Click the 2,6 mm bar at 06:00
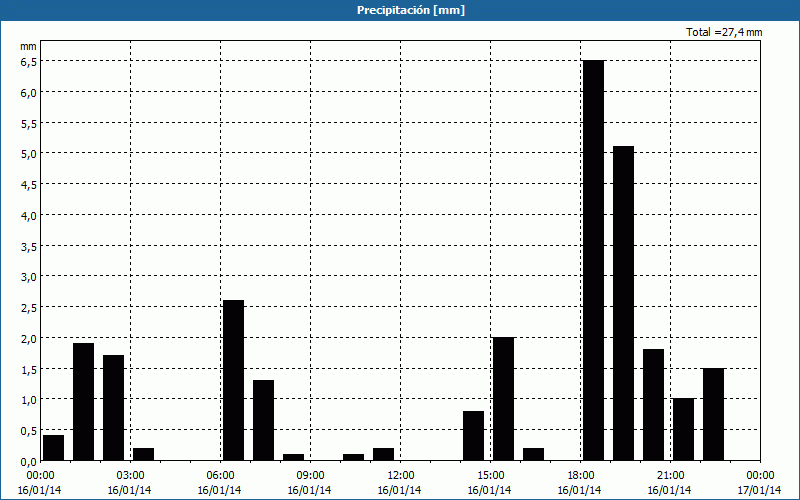This screenshot has width=800, height=500. (x=234, y=380)
